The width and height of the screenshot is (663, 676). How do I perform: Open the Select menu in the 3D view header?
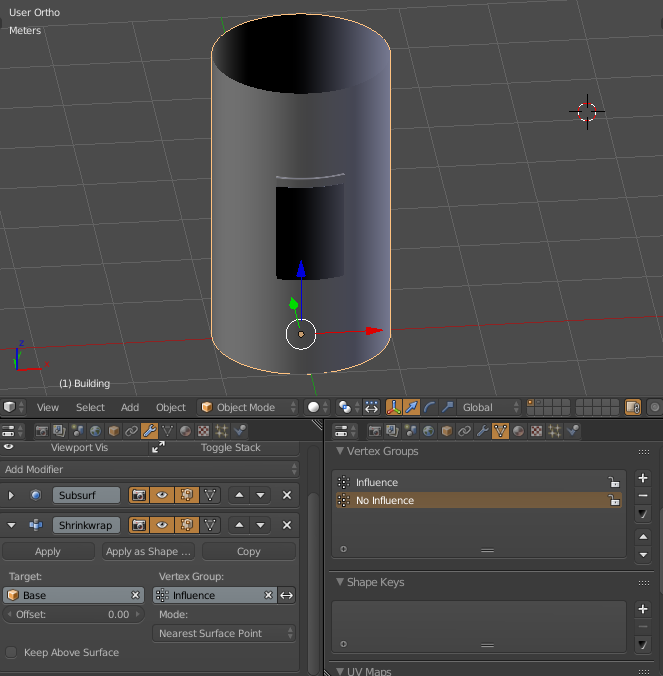90,407
